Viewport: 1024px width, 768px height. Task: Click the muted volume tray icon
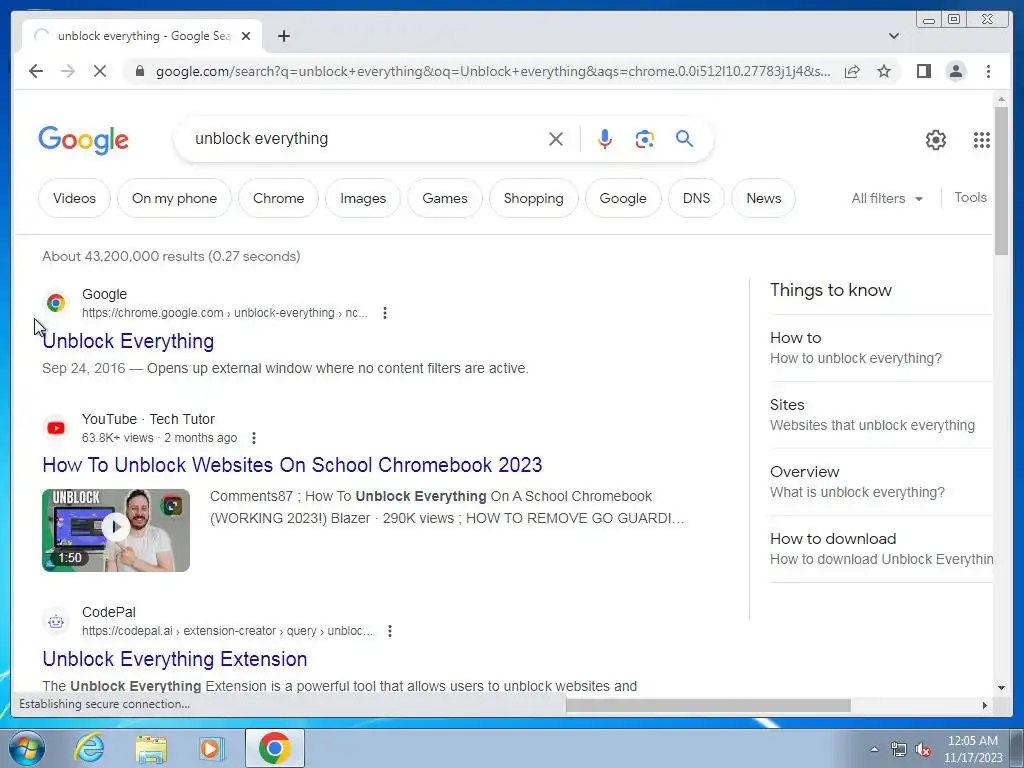pos(922,749)
